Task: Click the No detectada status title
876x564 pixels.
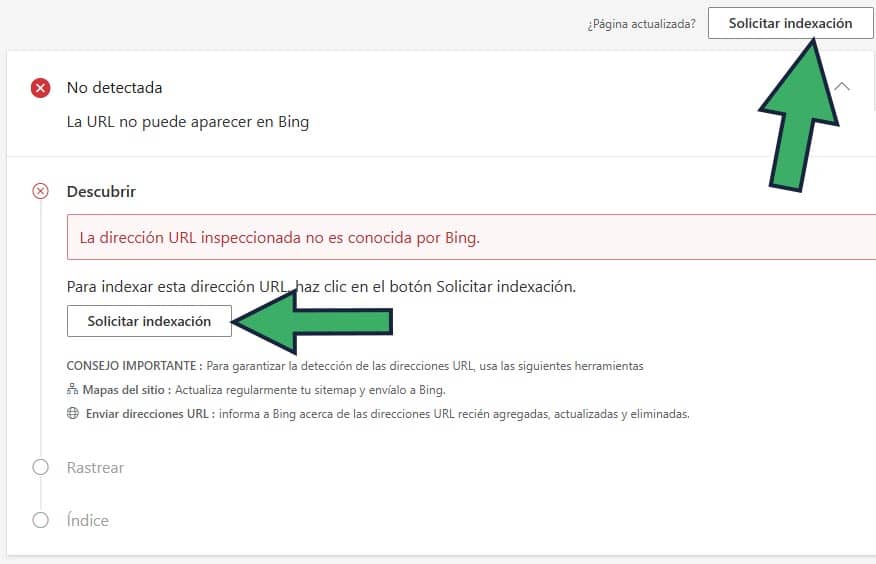Action: click(115, 88)
